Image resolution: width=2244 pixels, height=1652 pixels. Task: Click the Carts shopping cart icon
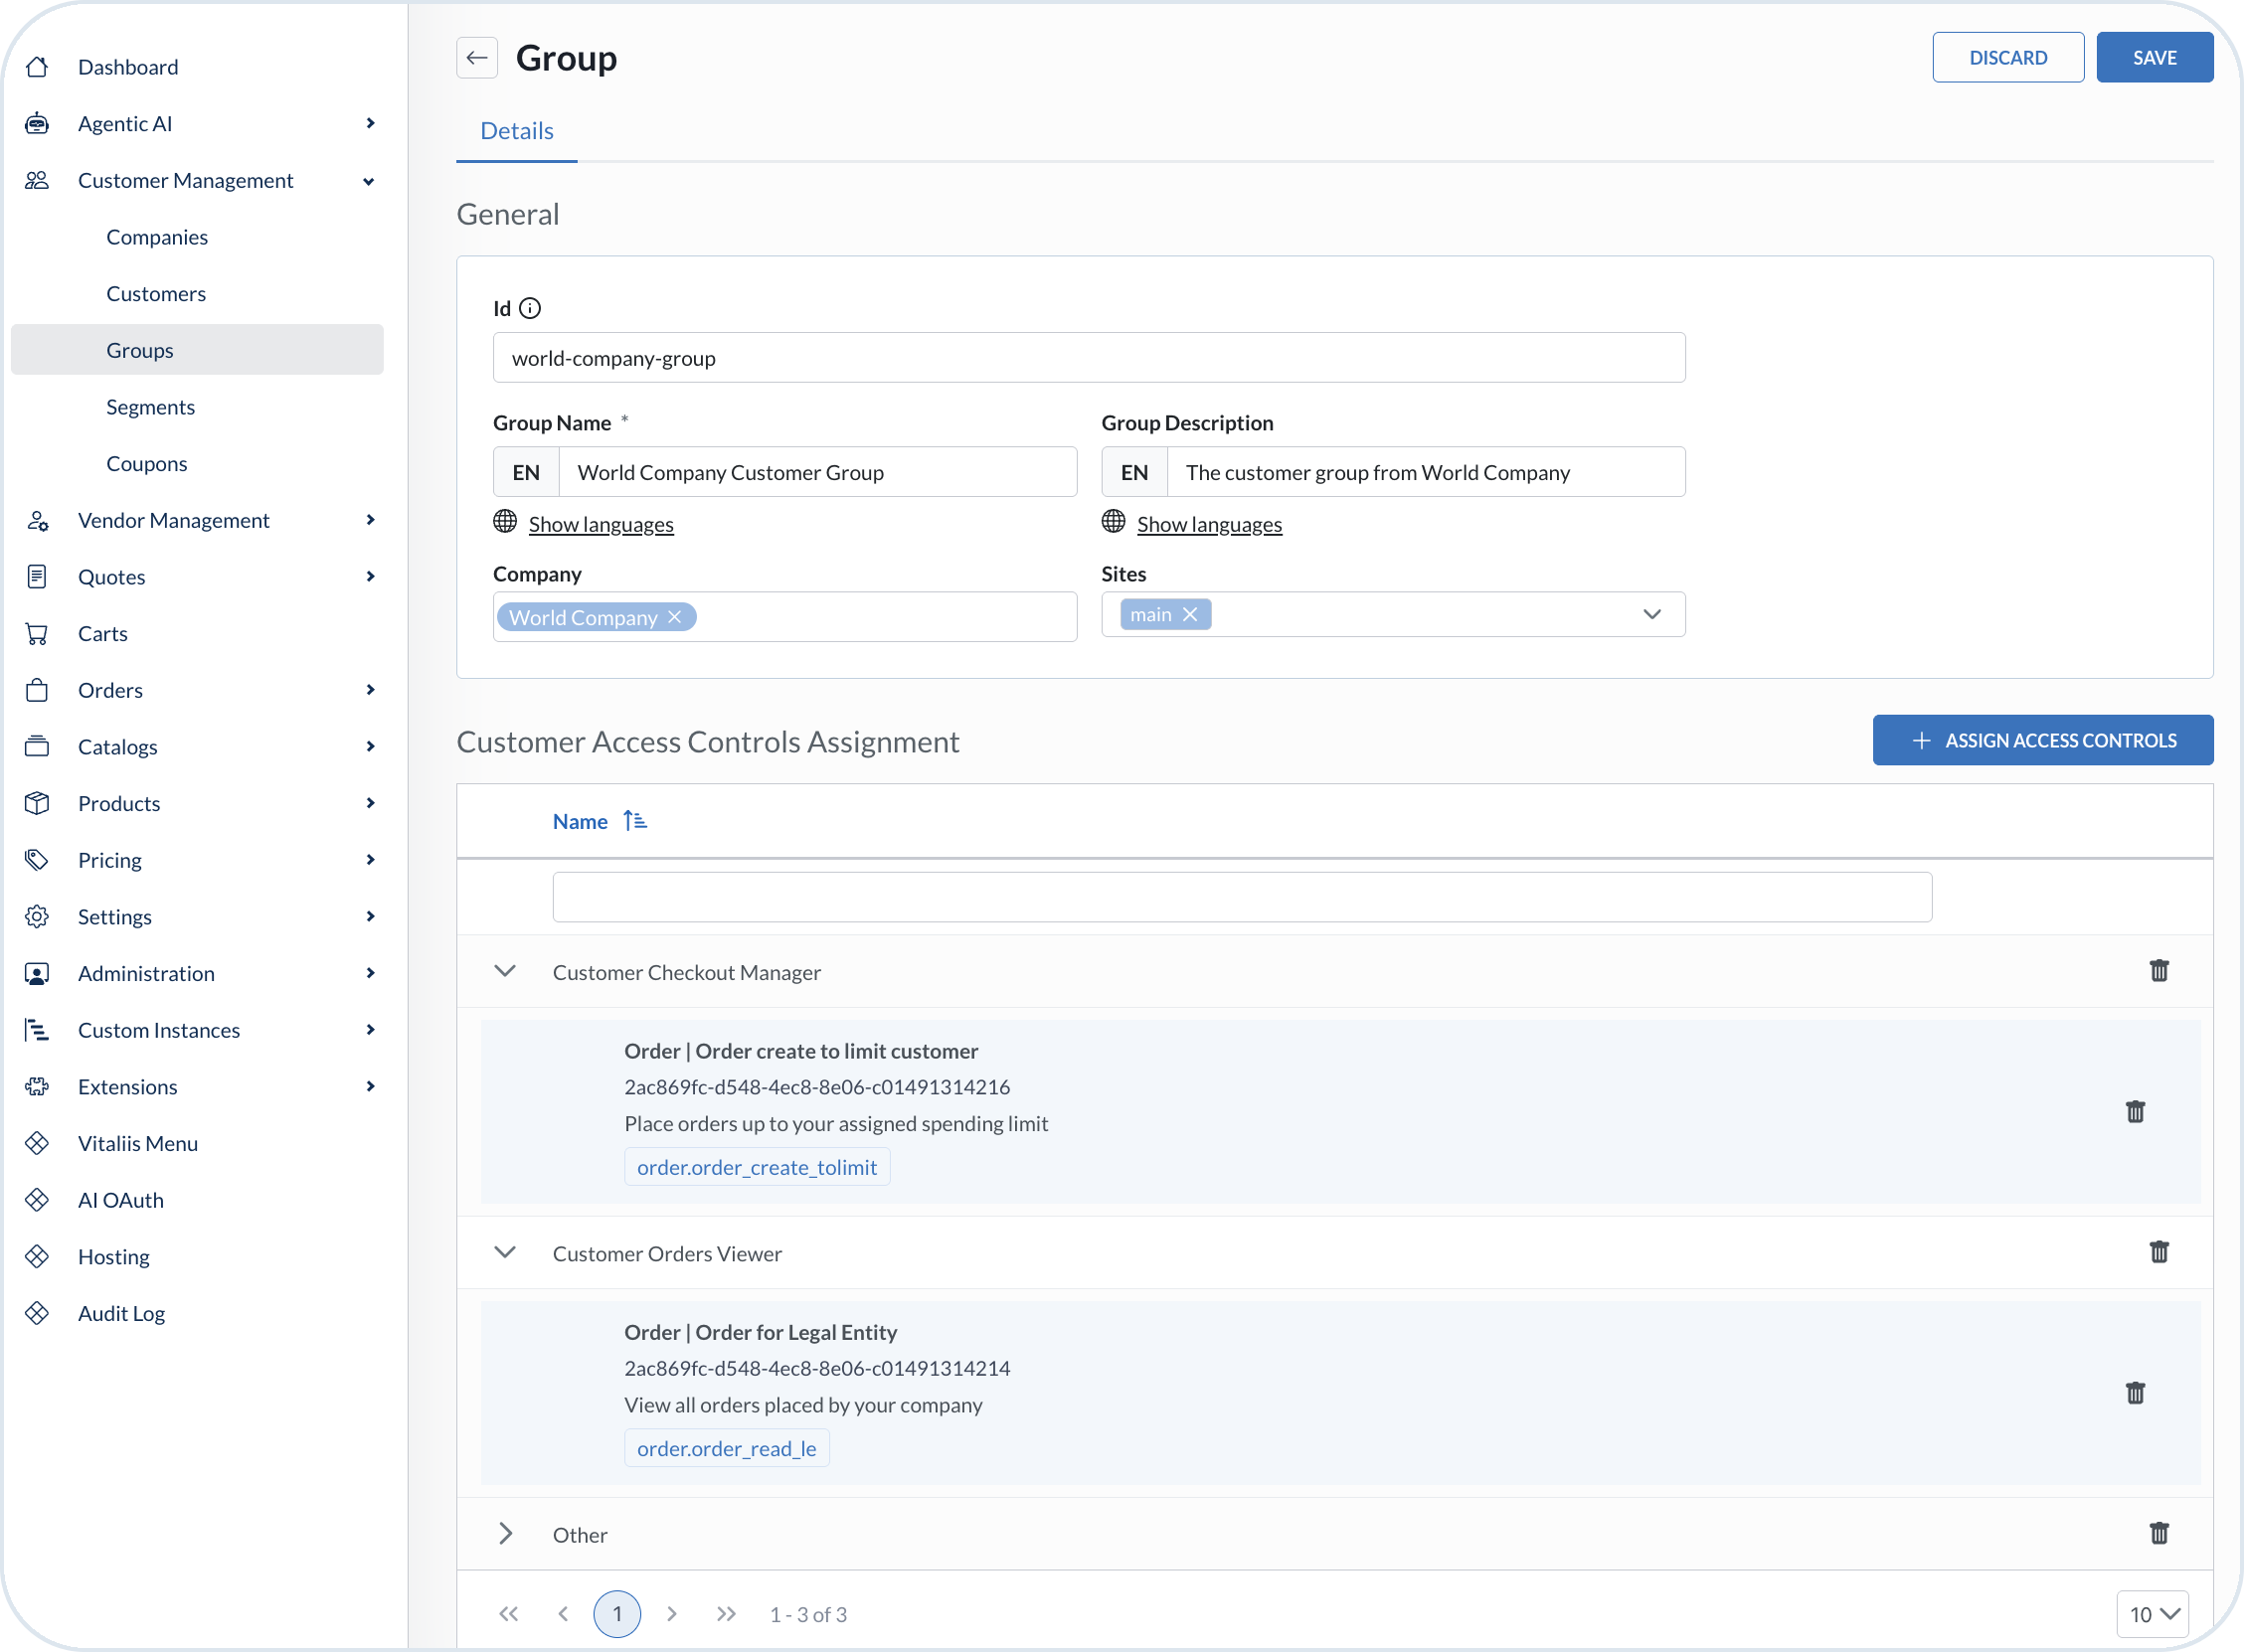point(37,634)
